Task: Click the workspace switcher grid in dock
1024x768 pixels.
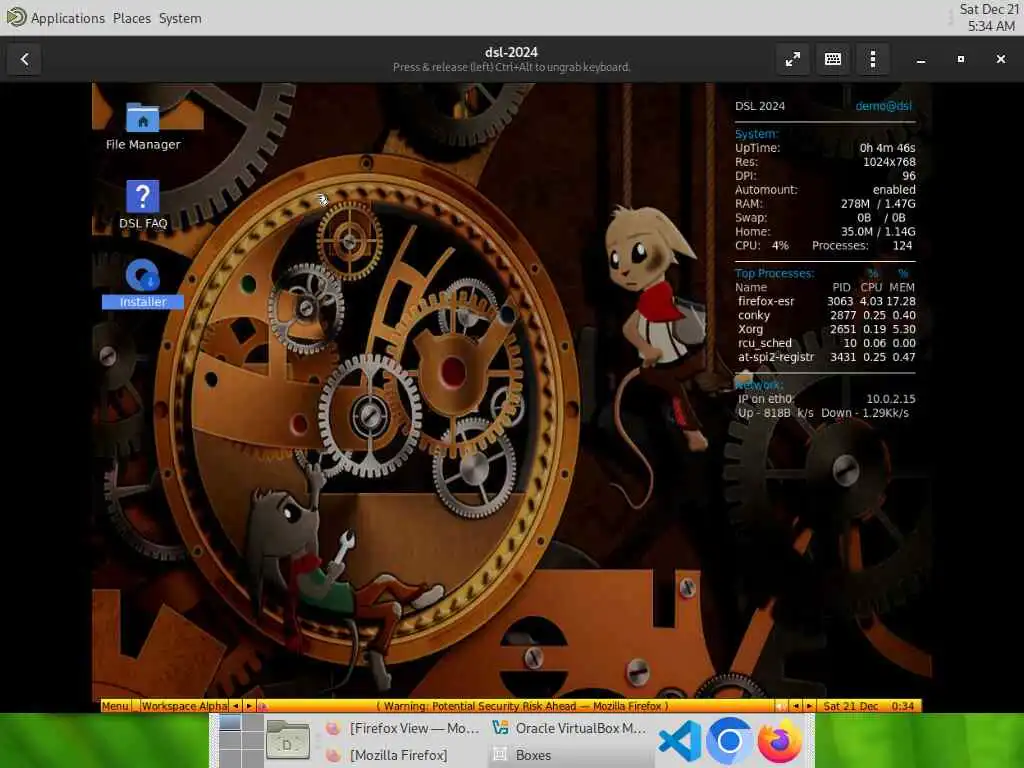Action: pyautogui.click(x=242, y=741)
